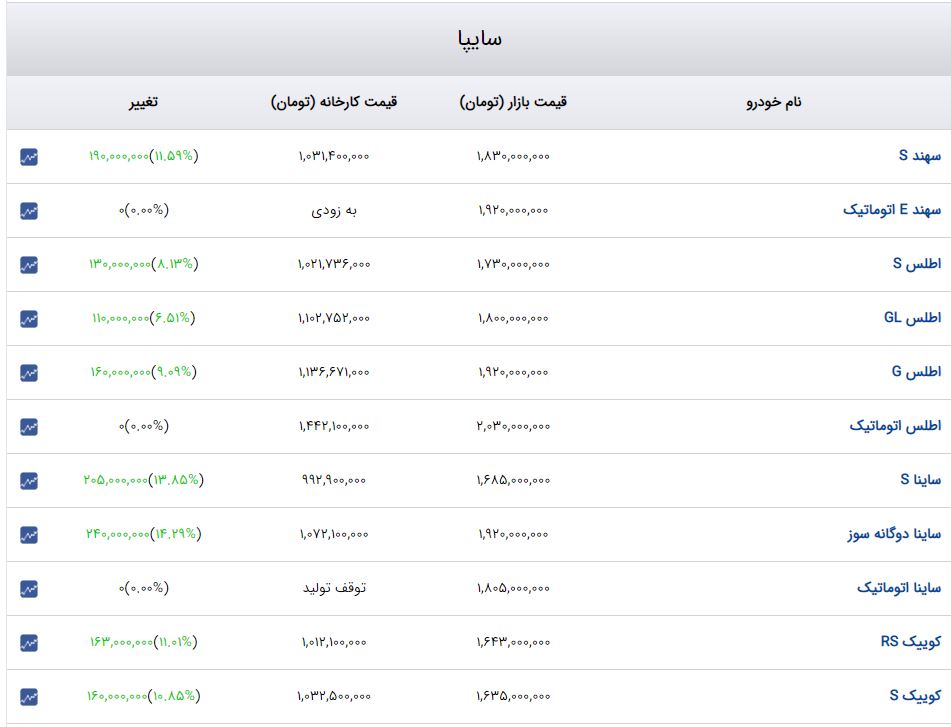This screenshot has height=727, width=951.
Task: Open the اطلس S car link
Action: pos(916,264)
